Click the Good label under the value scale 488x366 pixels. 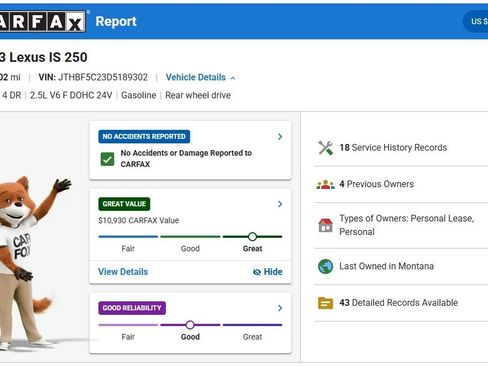pyautogui.click(x=190, y=249)
